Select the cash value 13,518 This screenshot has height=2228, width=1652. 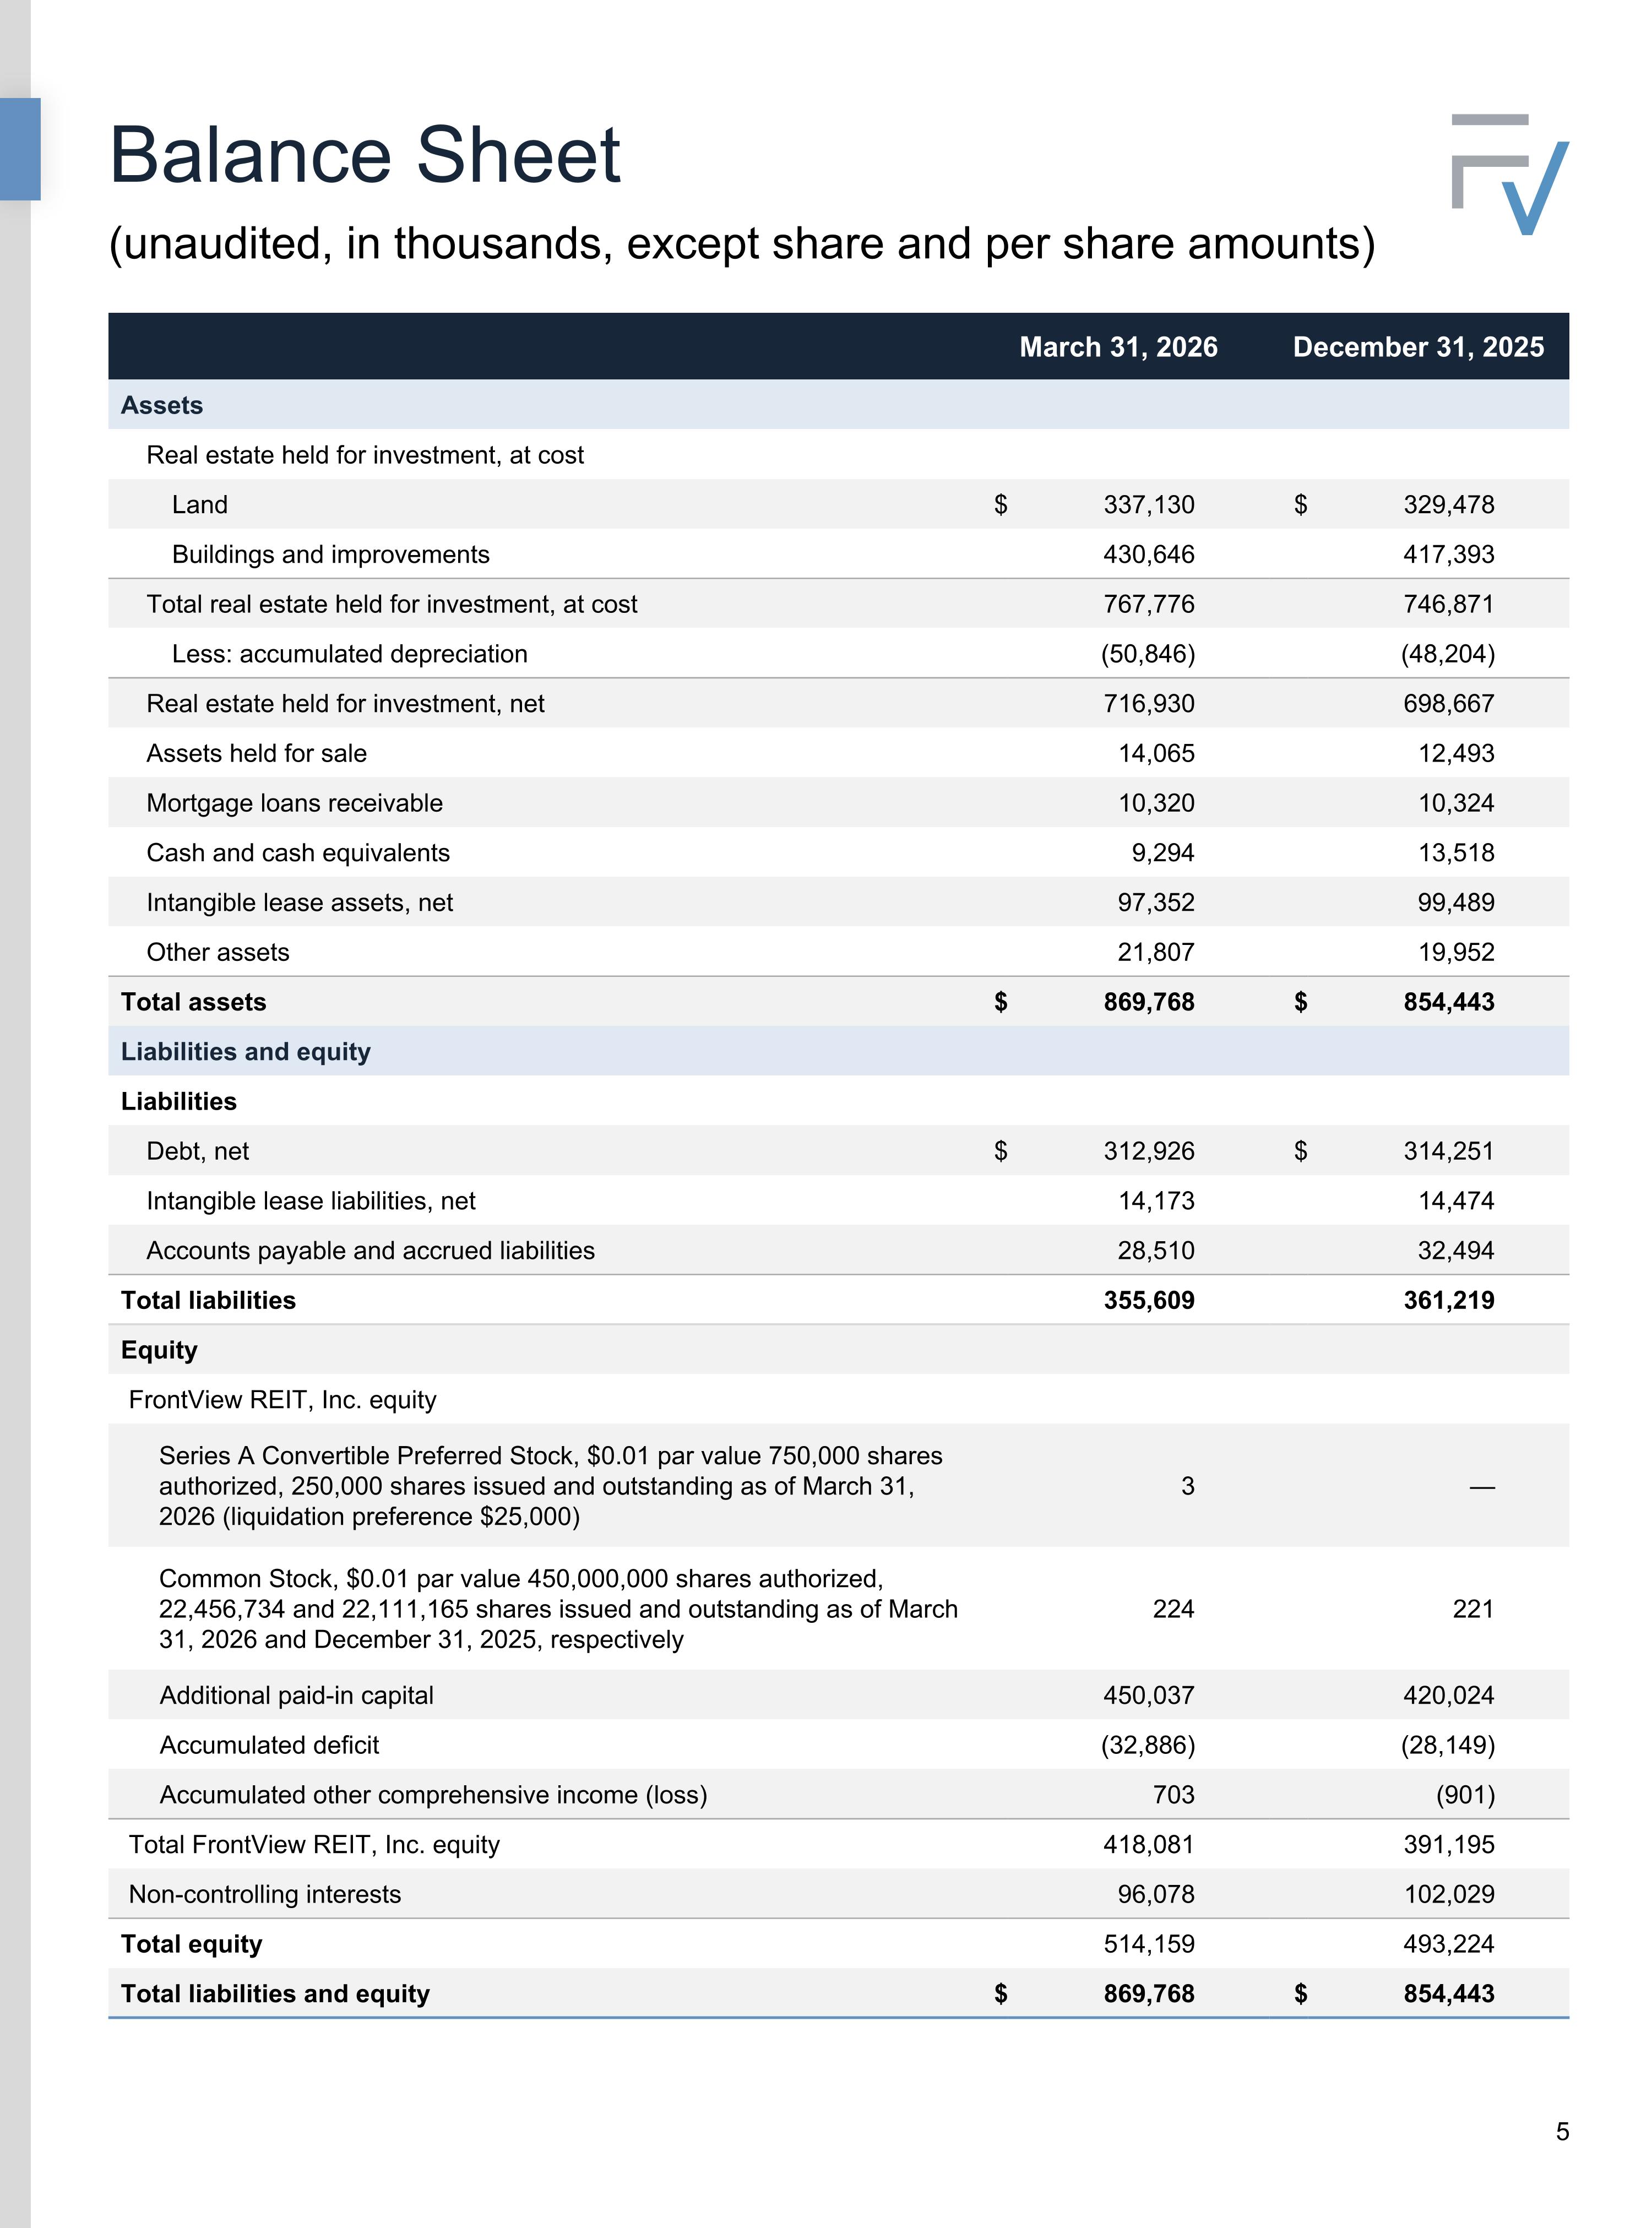[1456, 853]
